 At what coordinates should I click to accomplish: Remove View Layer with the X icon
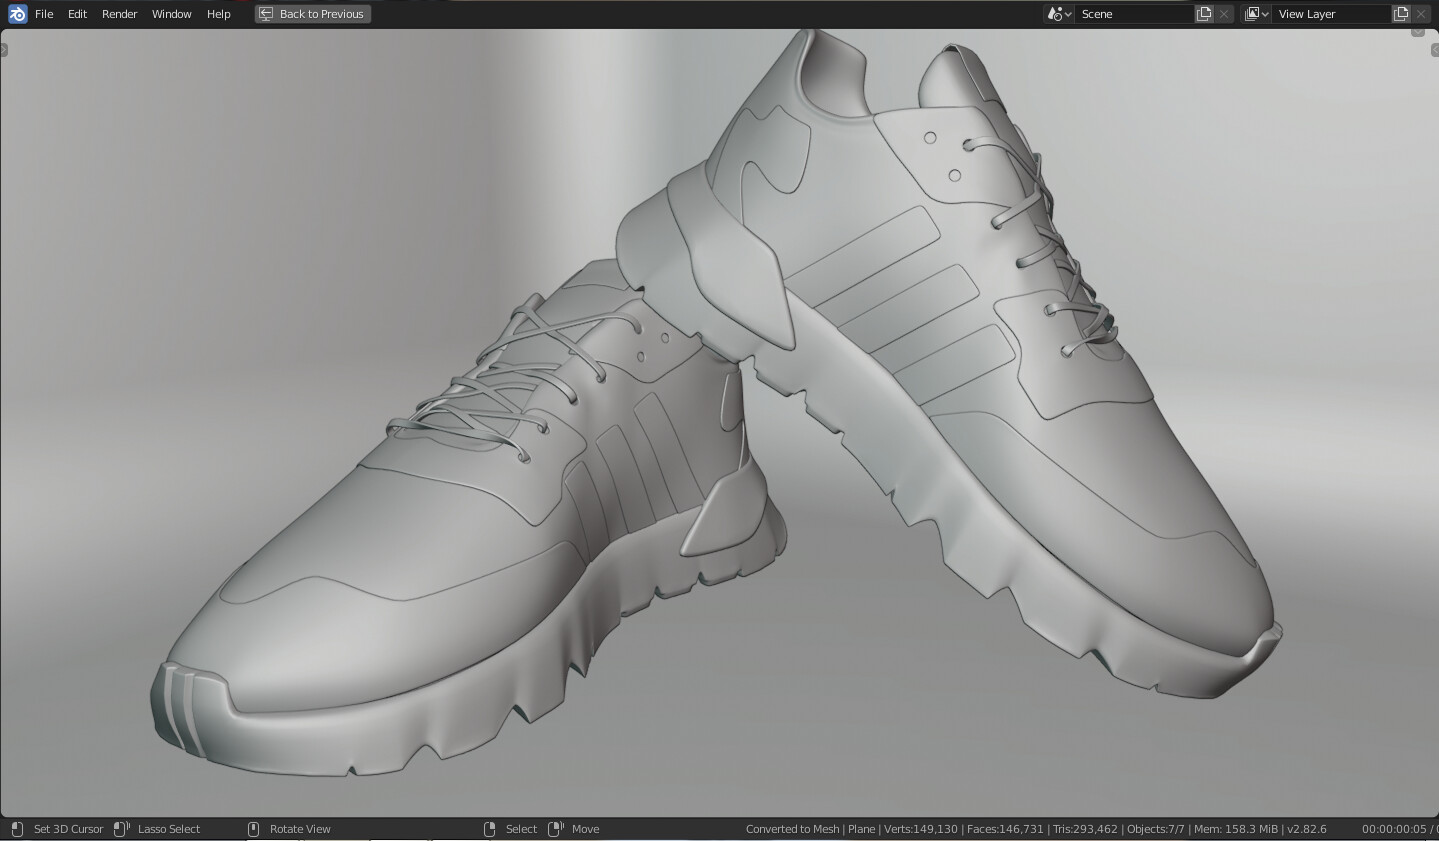(x=1421, y=14)
